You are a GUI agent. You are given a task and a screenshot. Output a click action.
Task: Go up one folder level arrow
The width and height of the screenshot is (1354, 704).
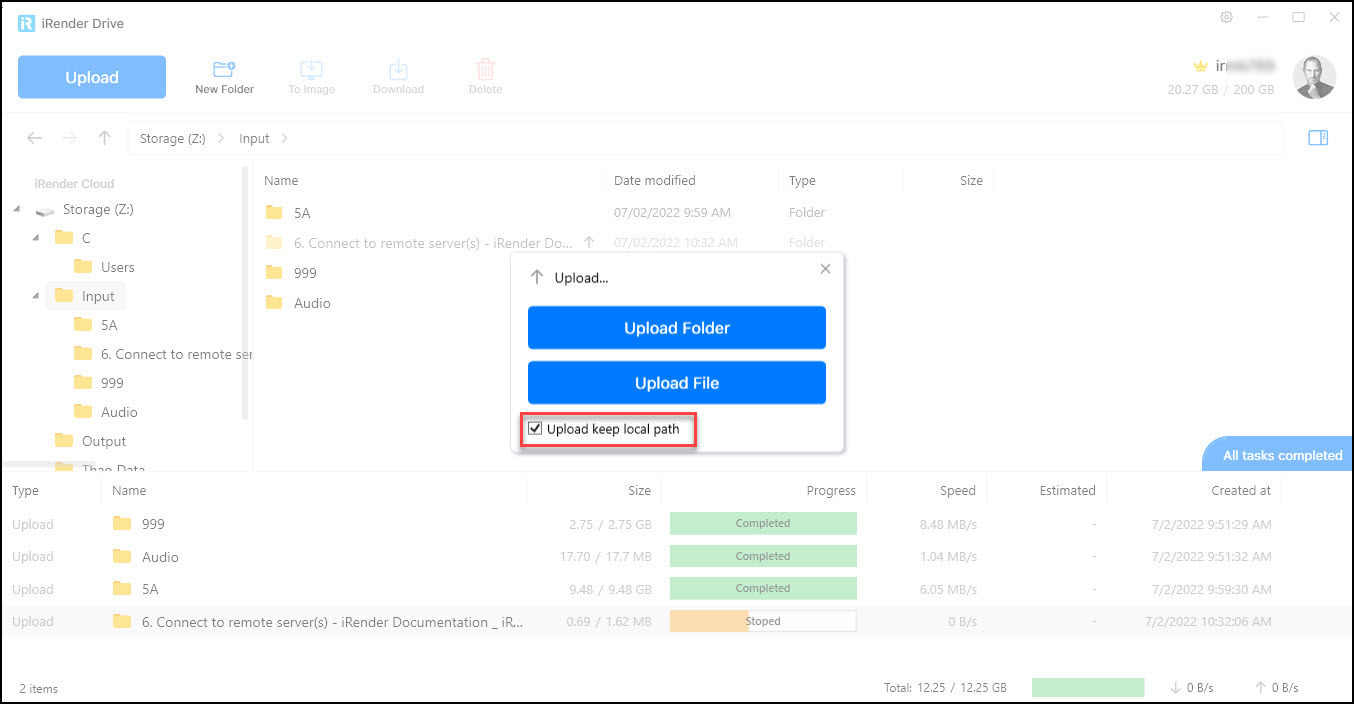pyautogui.click(x=104, y=138)
